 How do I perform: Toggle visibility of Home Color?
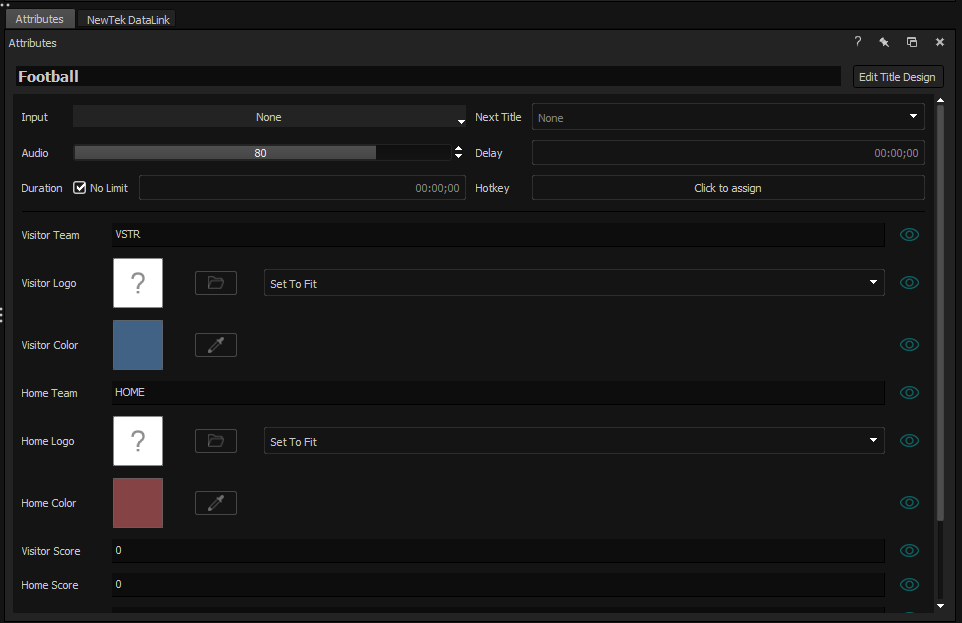(x=909, y=503)
